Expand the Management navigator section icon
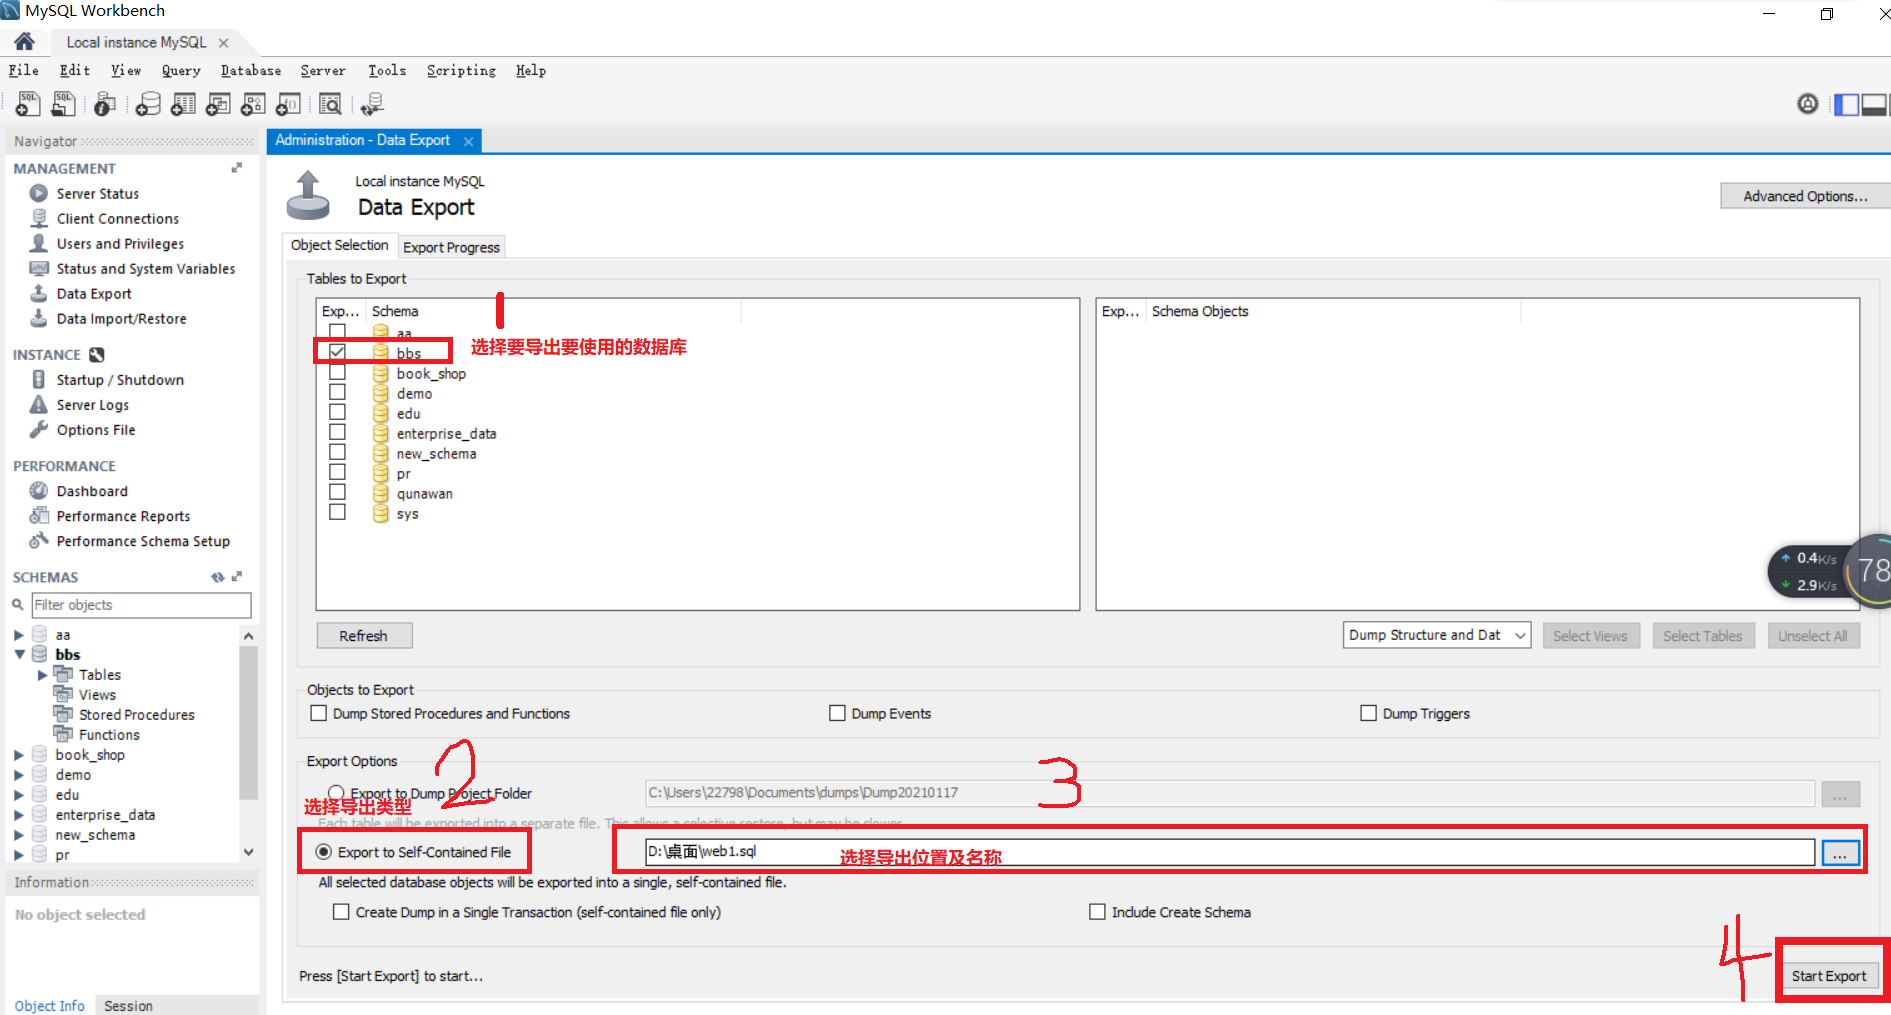1891x1015 pixels. [x=237, y=168]
